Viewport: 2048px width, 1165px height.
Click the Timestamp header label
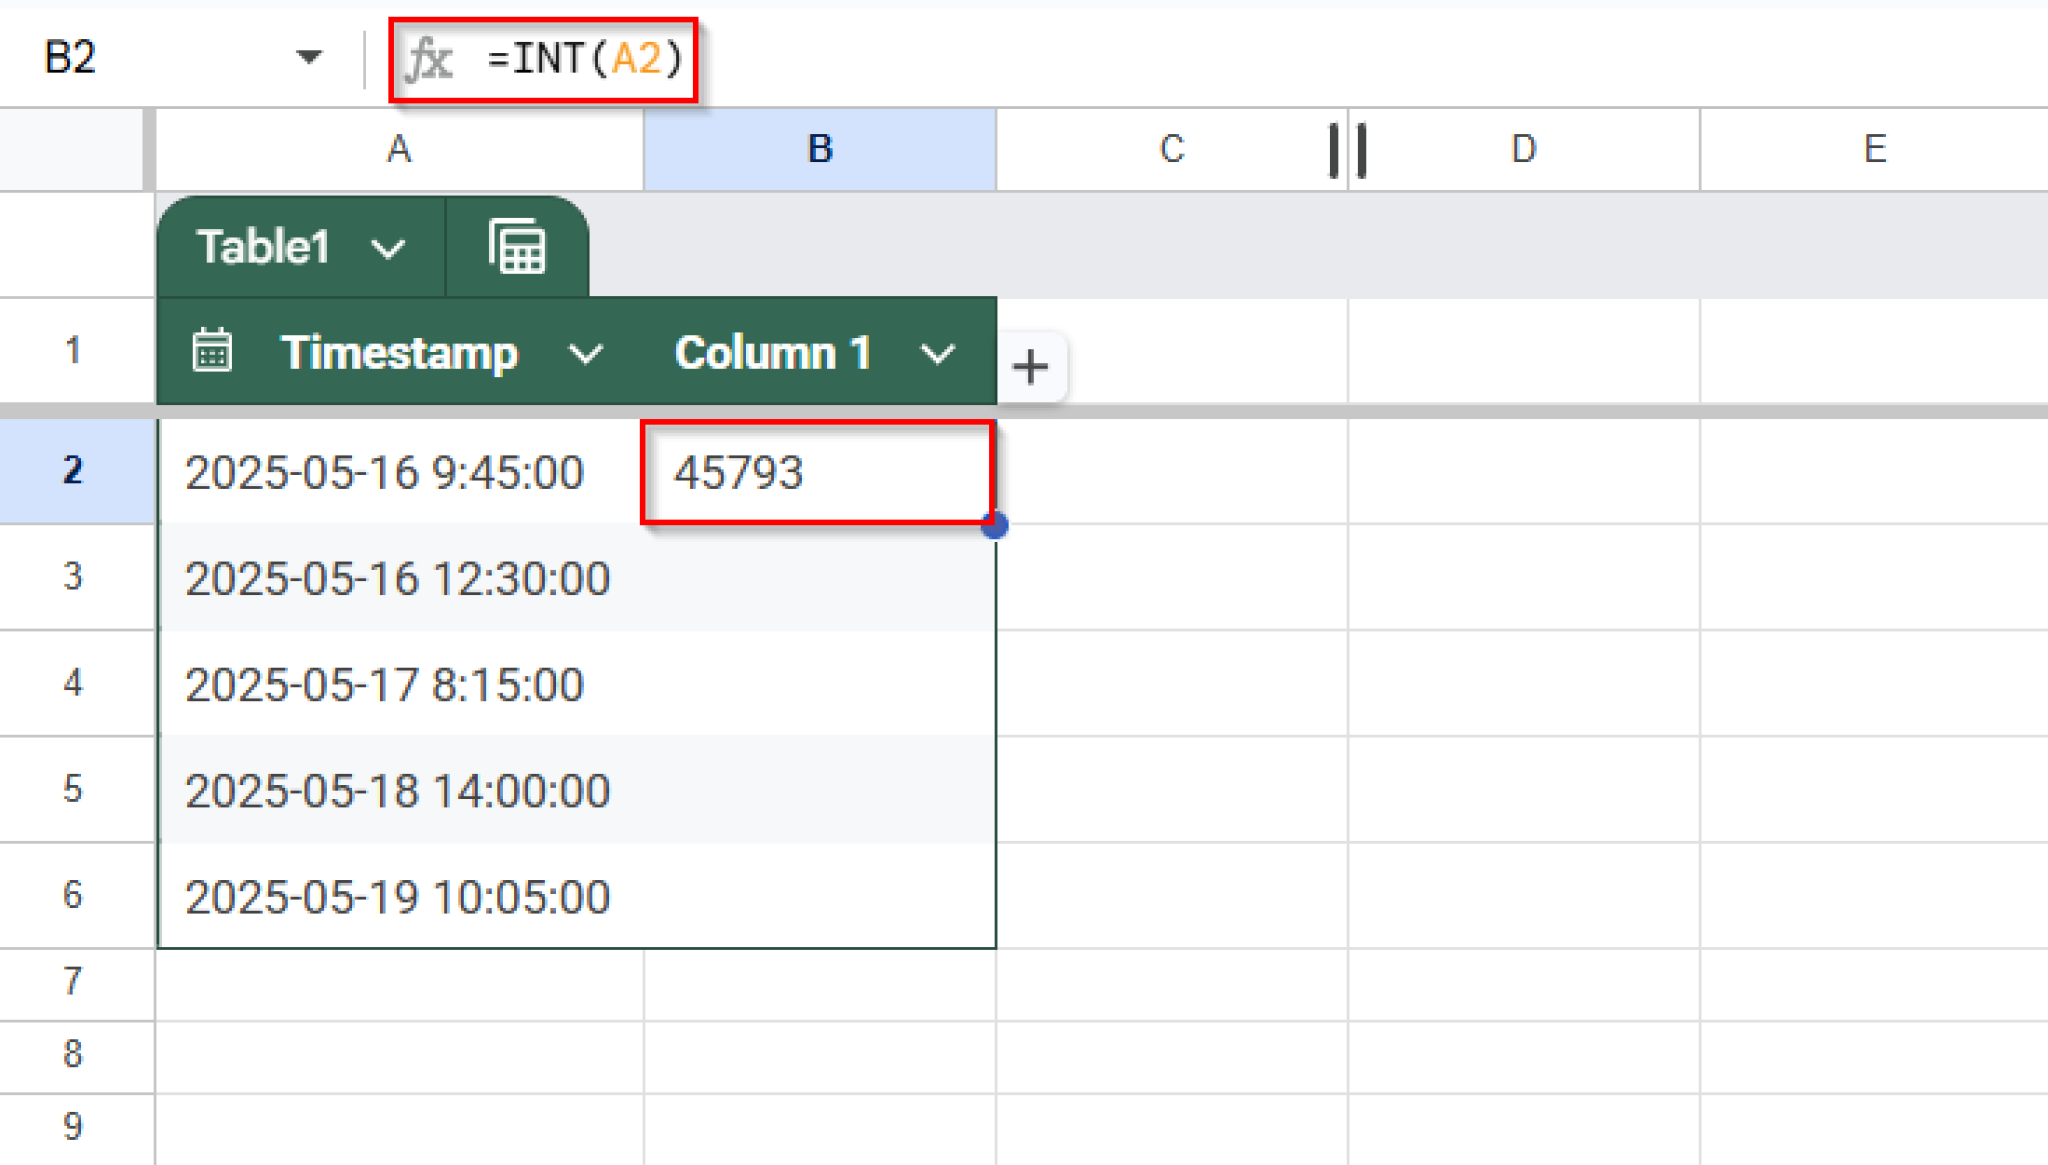pyautogui.click(x=400, y=352)
